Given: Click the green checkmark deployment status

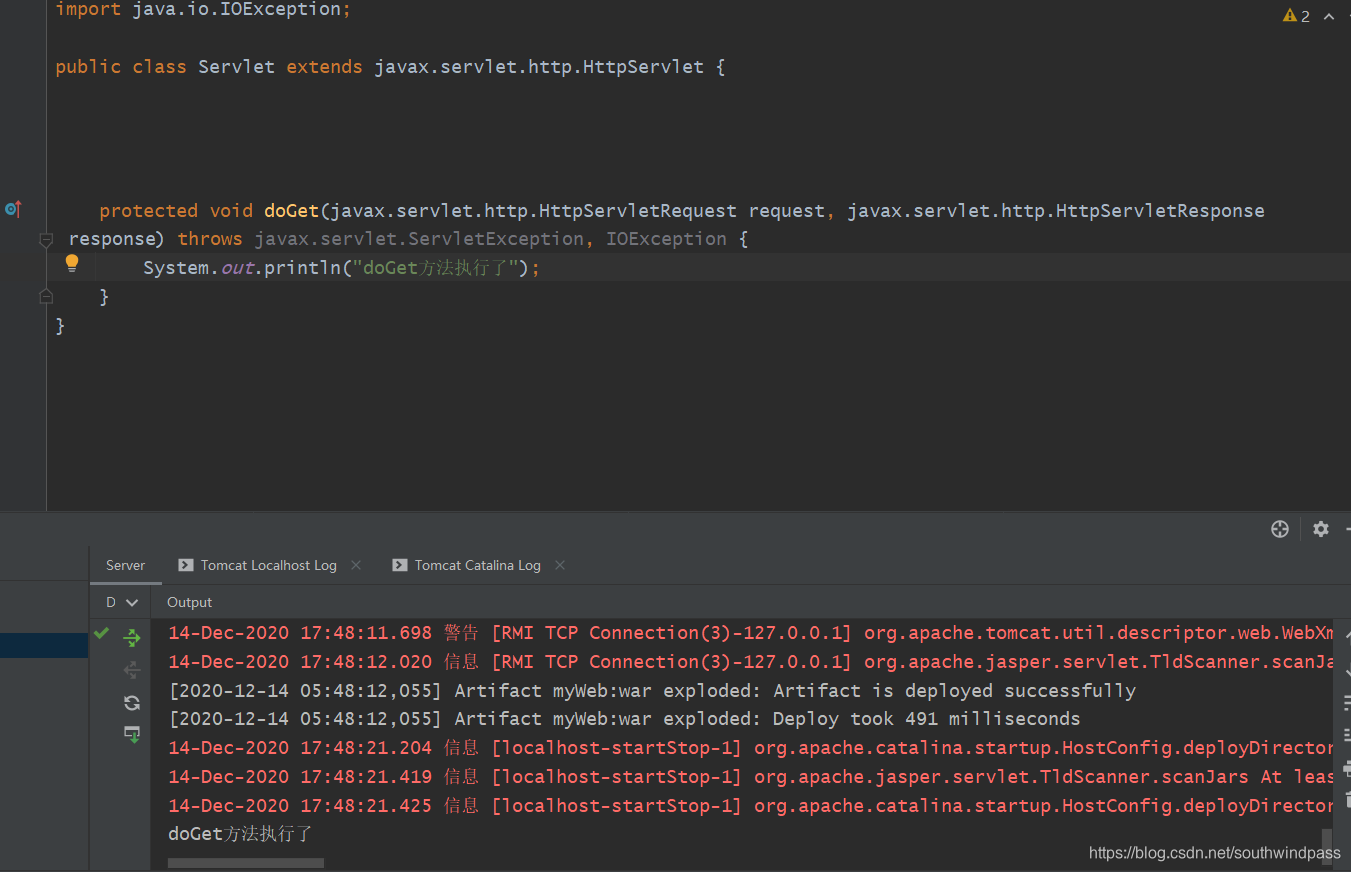Looking at the screenshot, I should pos(102,633).
